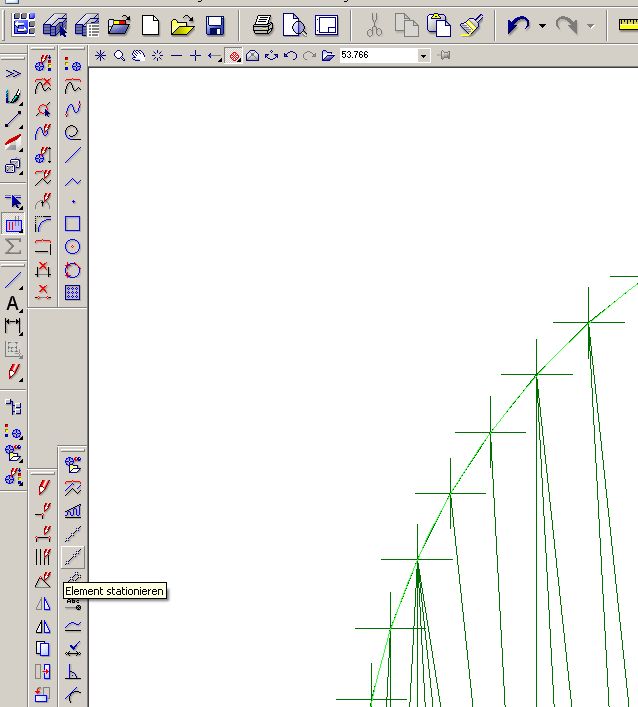Open the Dimension line tool flyout
This screenshot has width=638, height=707.
pos(13,326)
